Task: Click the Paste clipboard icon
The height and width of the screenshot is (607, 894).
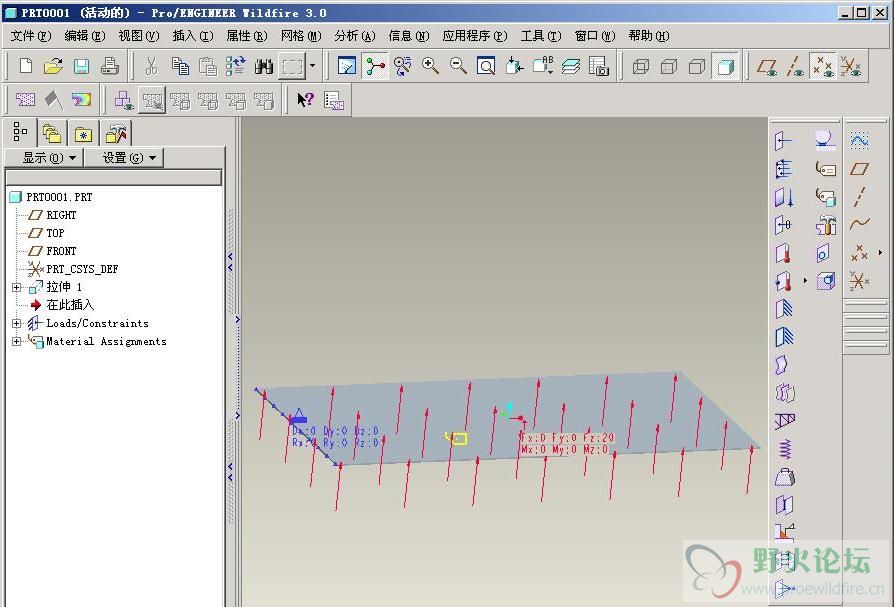Action: 208,66
